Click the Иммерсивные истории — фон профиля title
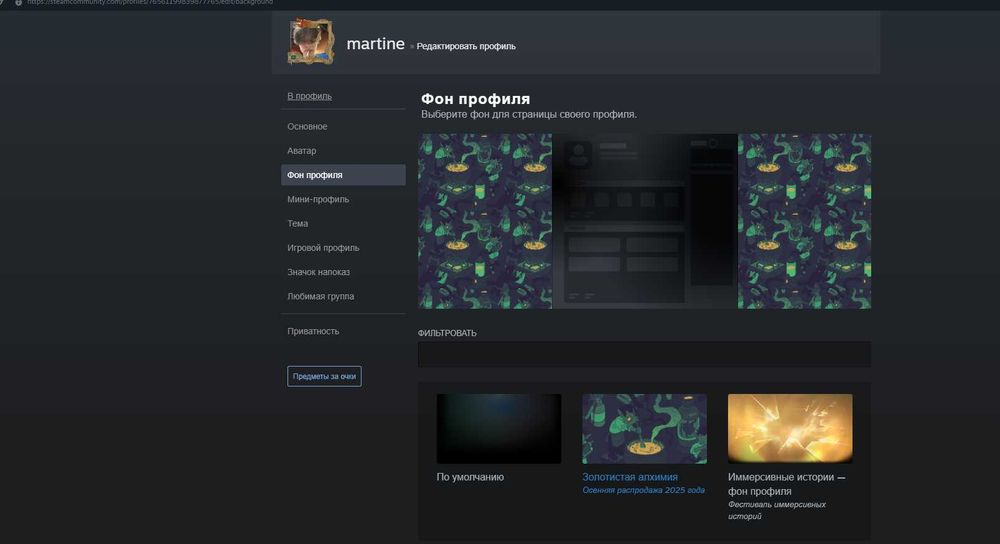The width and height of the screenshot is (1000, 544). pyautogui.click(x=786, y=484)
